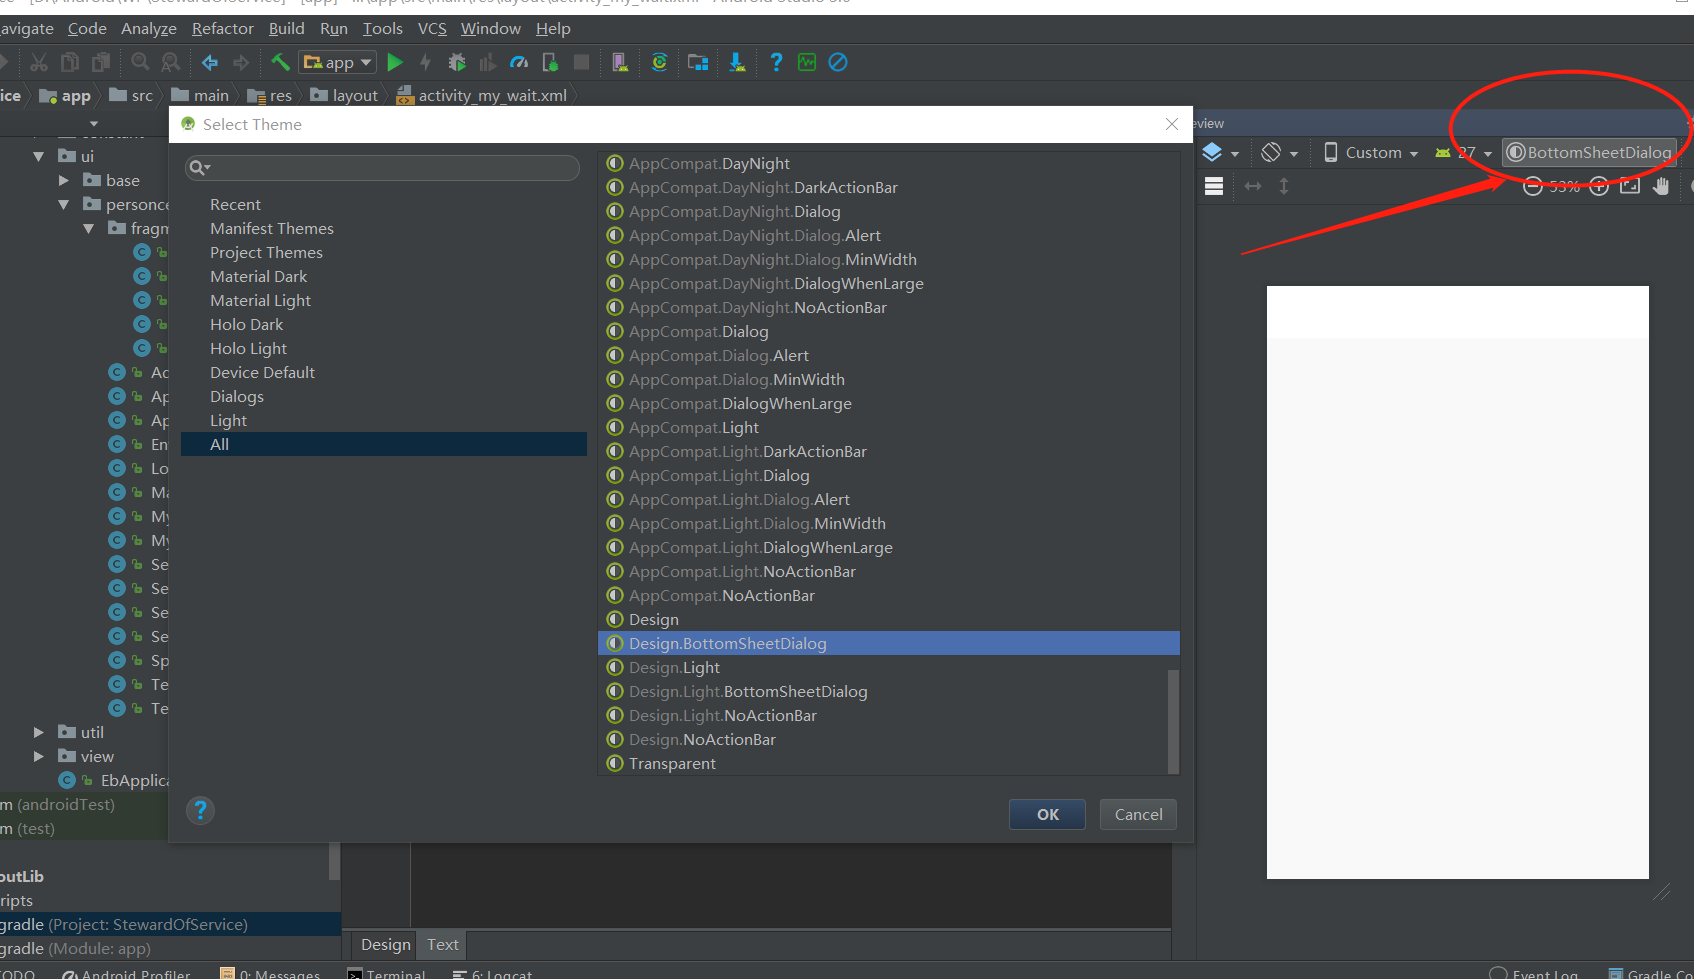Select Holo Light theme category
This screenshot has height=979, width=1694.
pyautogui.click(x=248, y=349)
